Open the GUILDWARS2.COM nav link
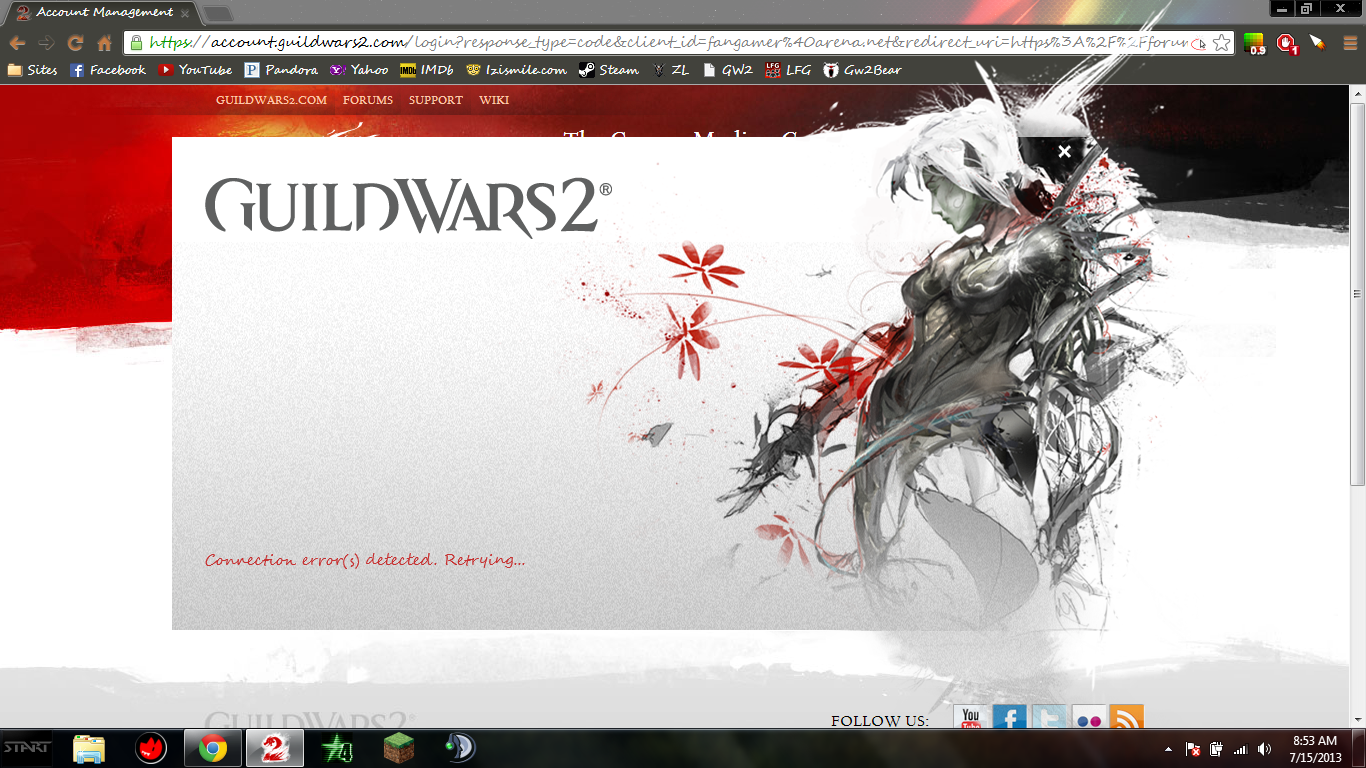Screen dimensions: 1366x768 [271, 100]
